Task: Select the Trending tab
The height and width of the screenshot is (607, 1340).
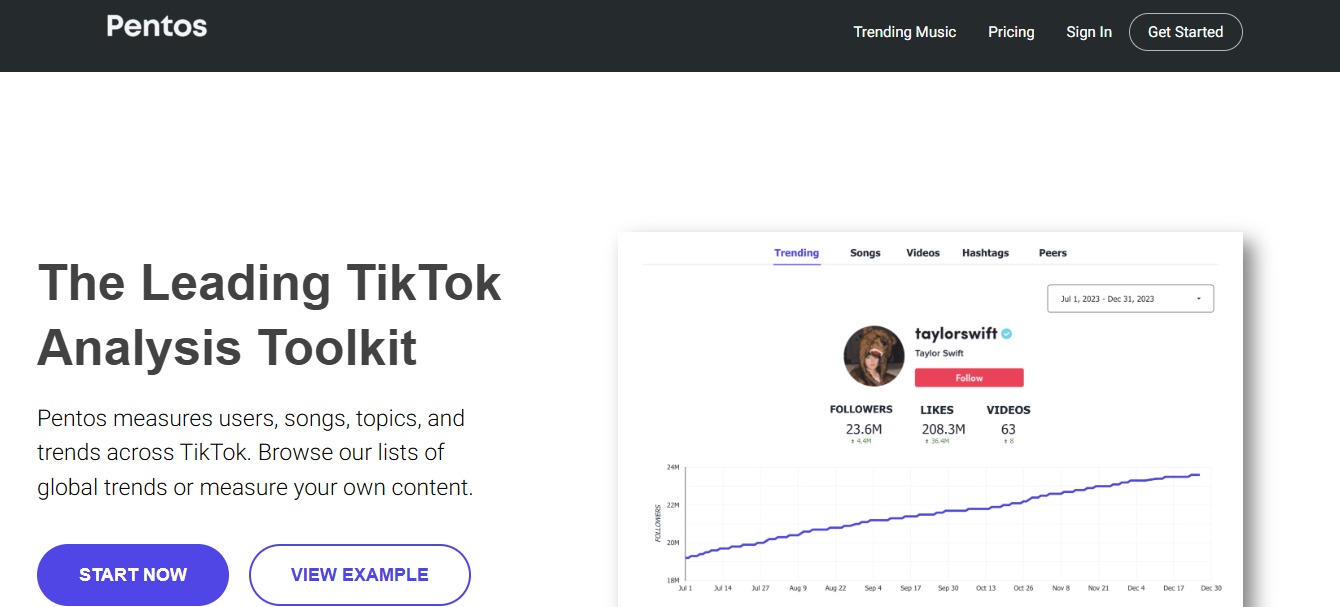Action: coord(796,252)
